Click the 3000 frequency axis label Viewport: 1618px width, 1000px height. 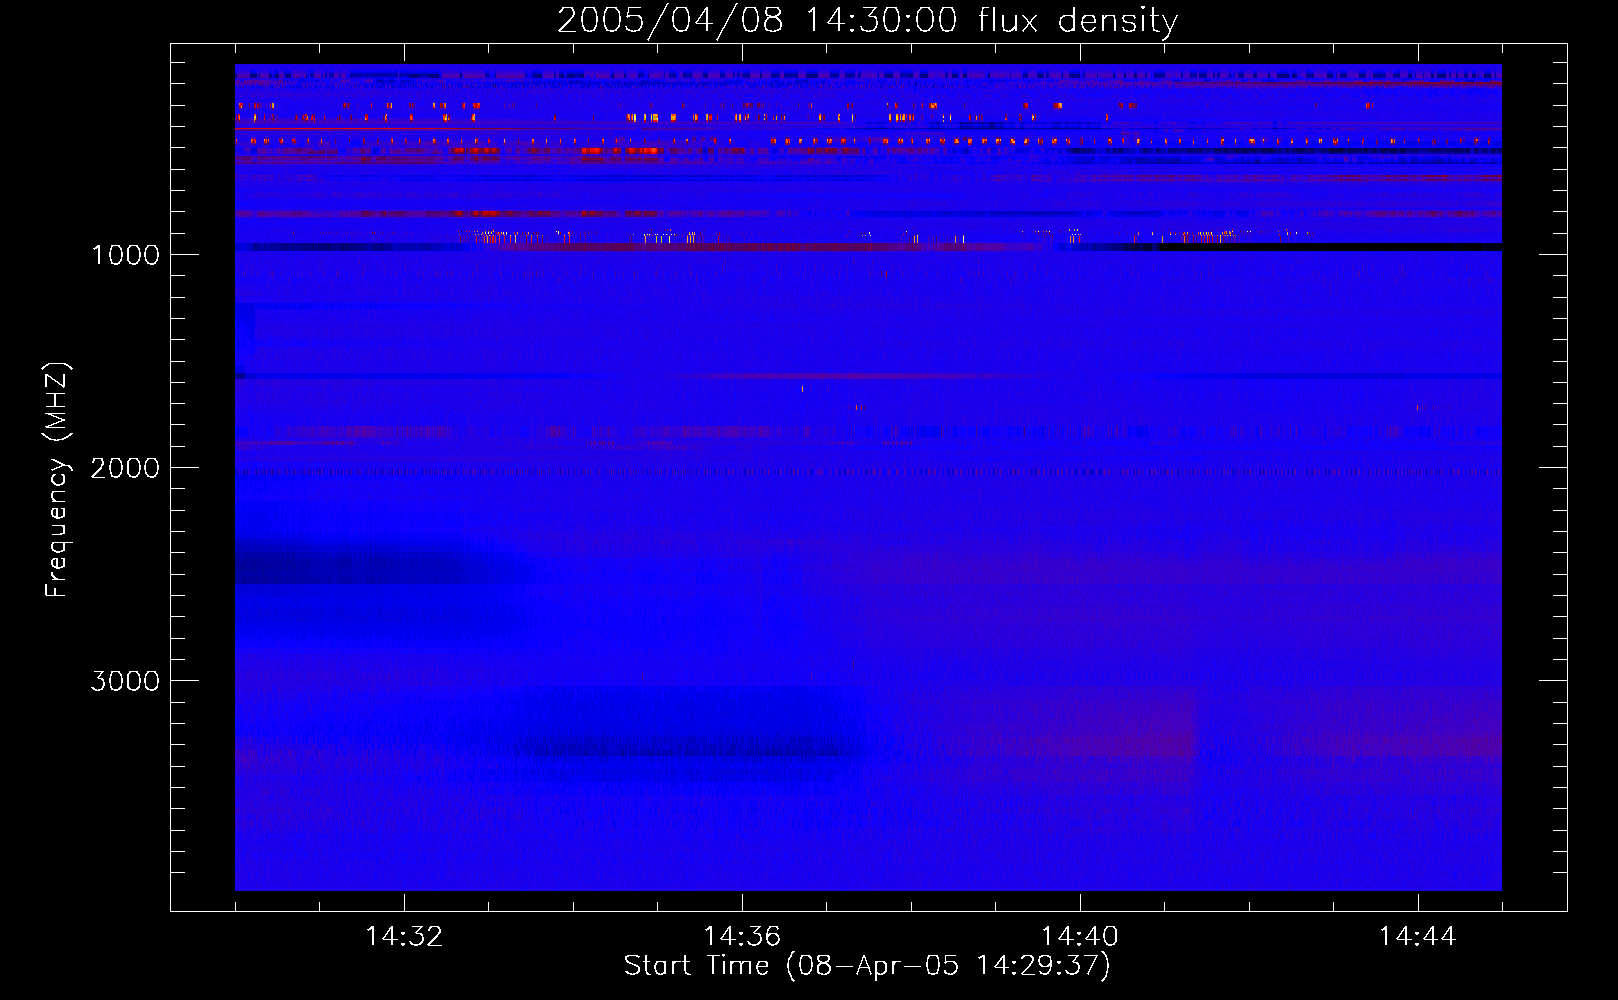tap(125, 681)
